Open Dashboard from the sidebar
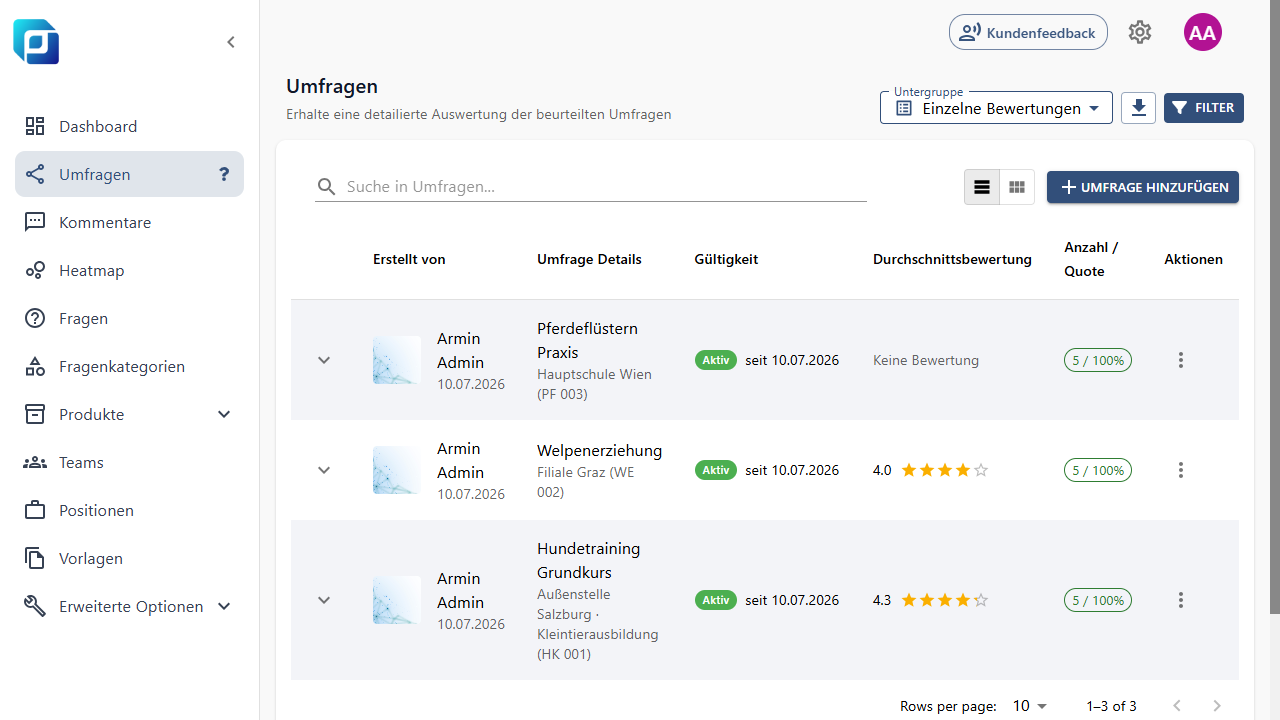 pos(129,126)
